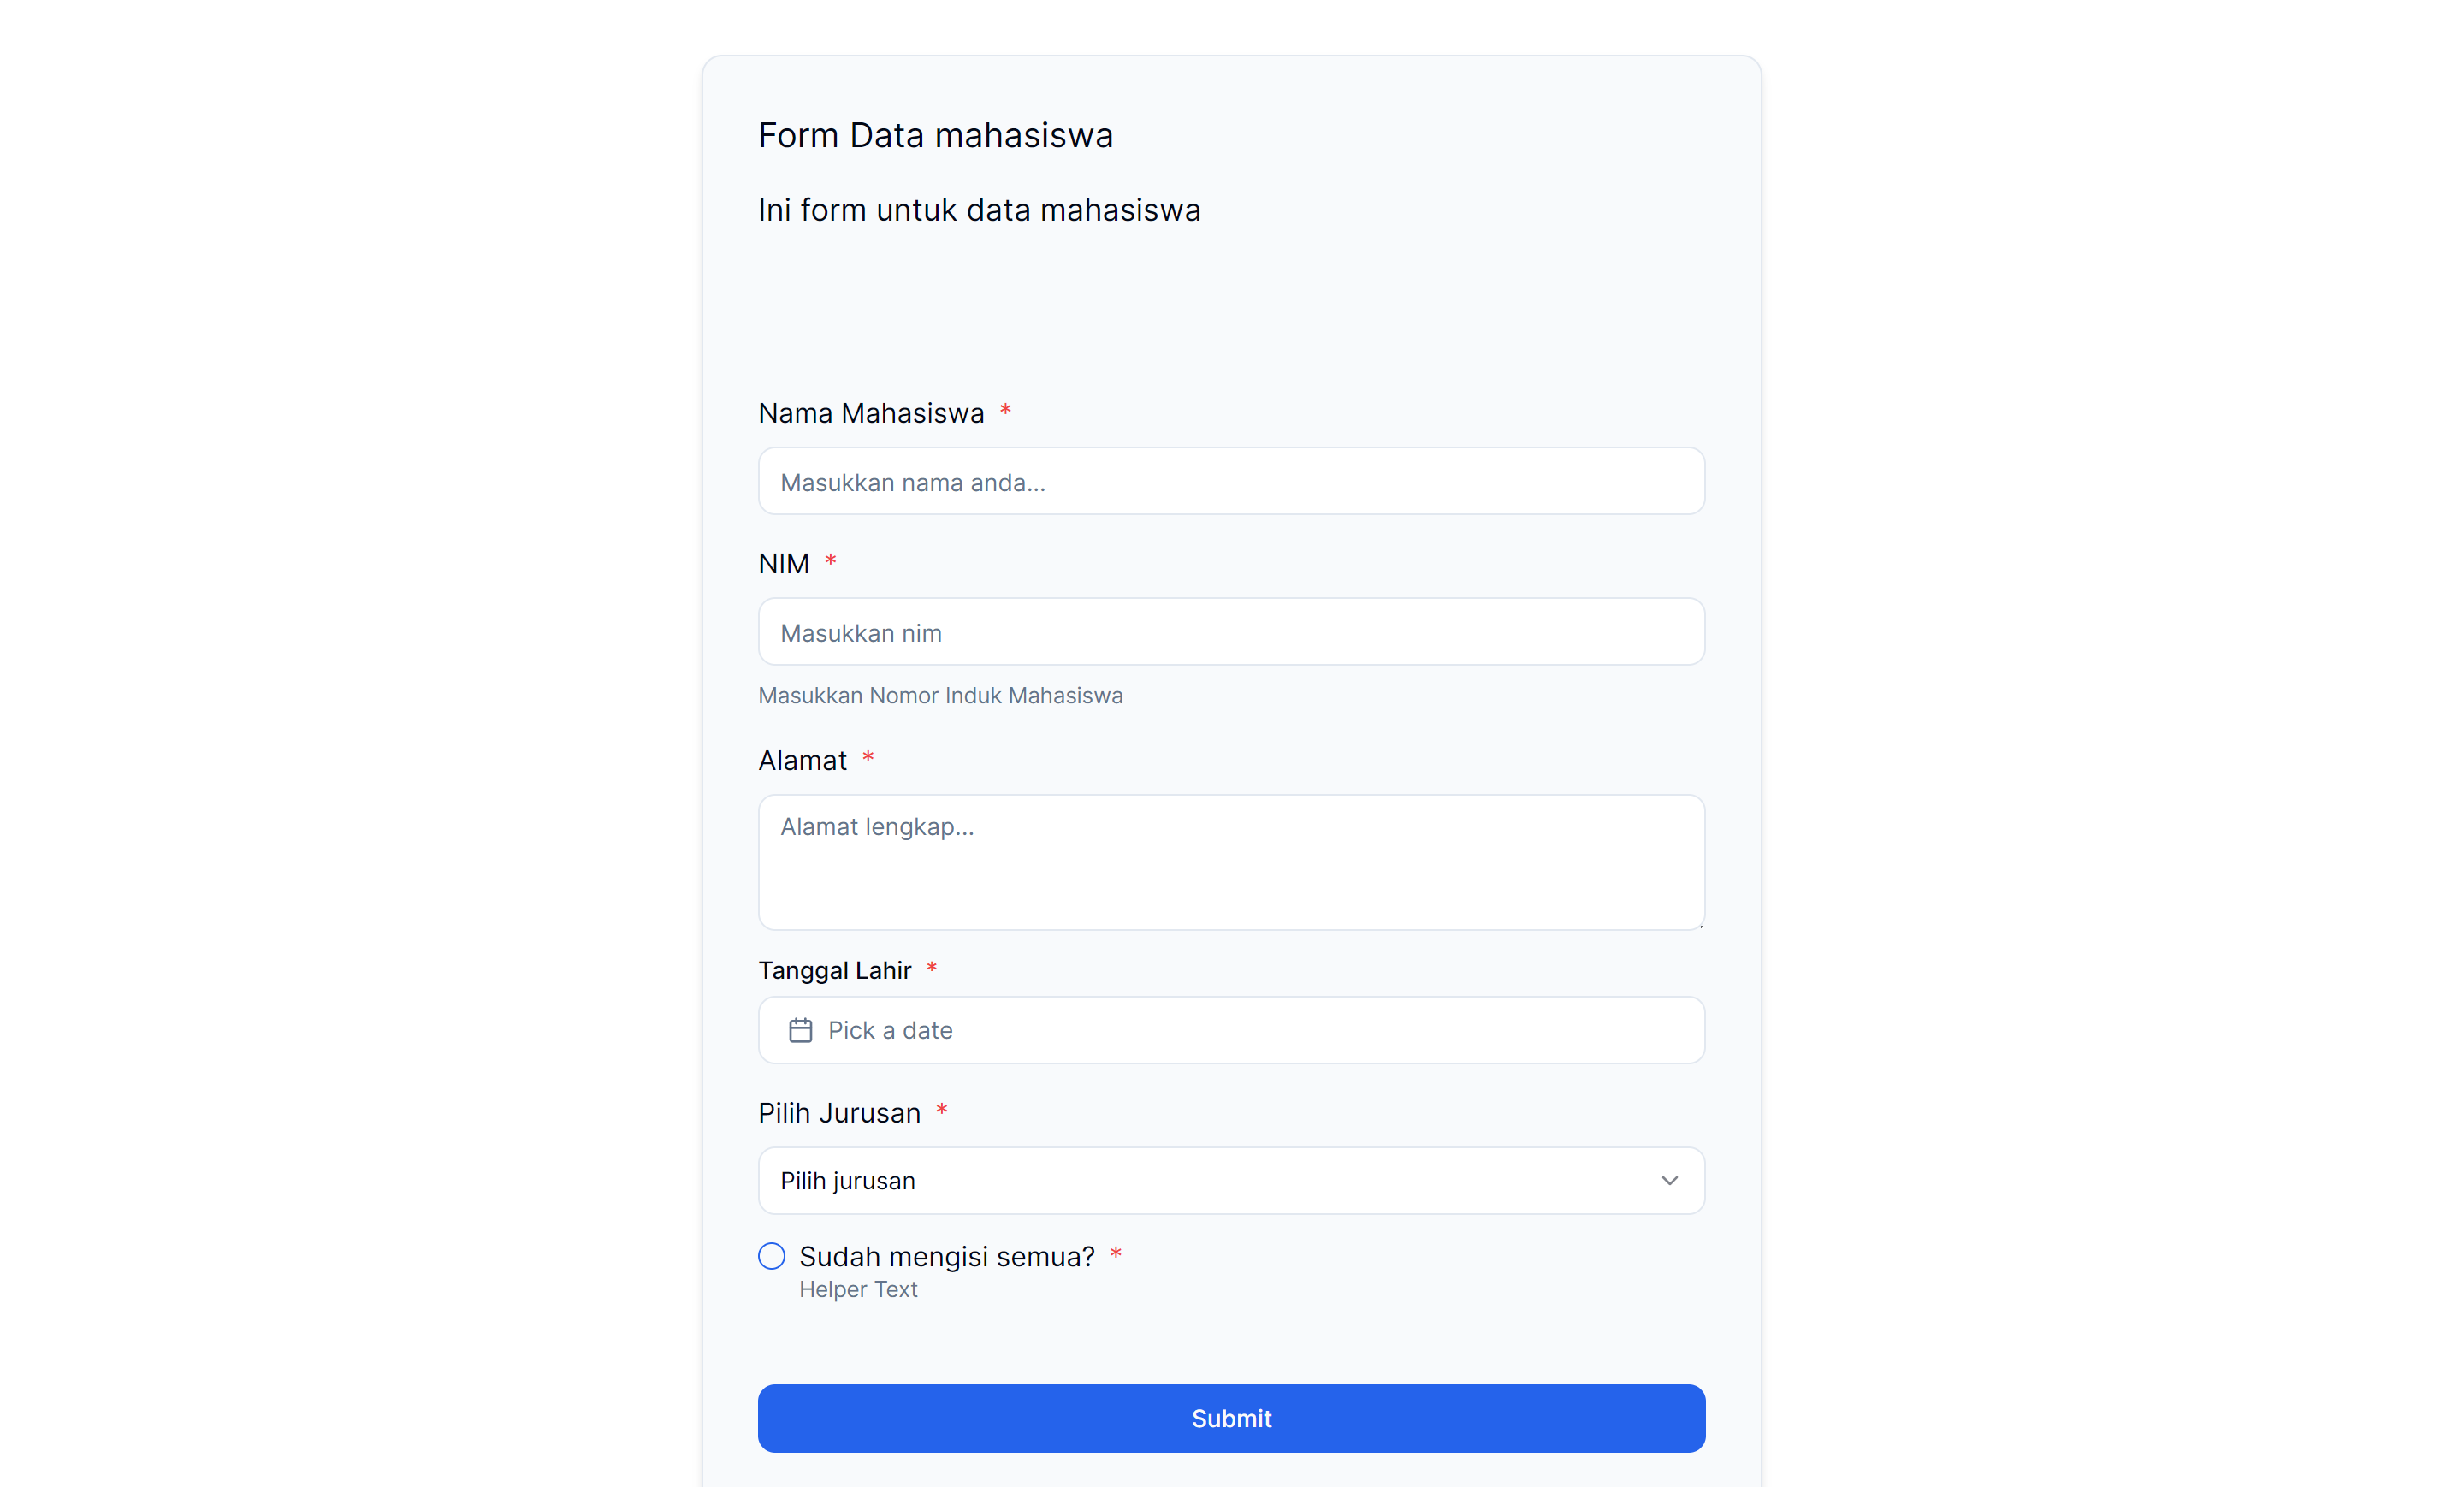
Task: Click the 'Tanggal Lahir' field label
Action: tap(834, 970)
